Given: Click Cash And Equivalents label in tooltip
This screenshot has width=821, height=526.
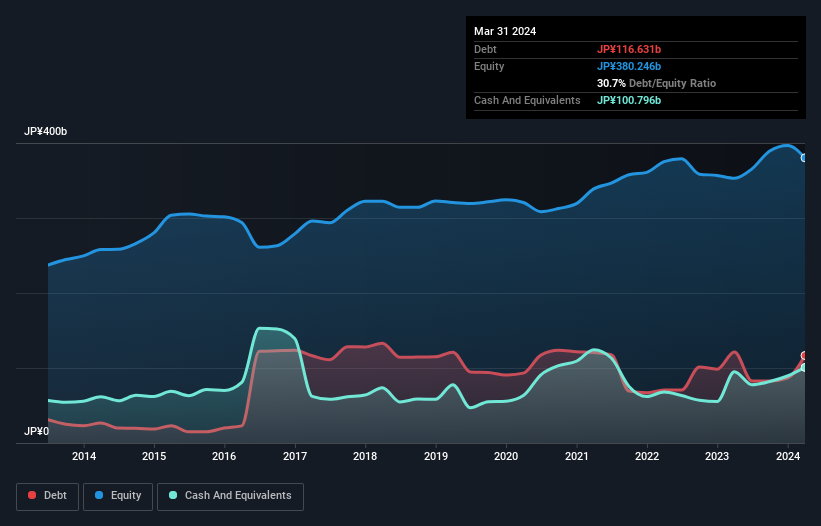Looking at the screenshot, I should click(x=527, y=100).
